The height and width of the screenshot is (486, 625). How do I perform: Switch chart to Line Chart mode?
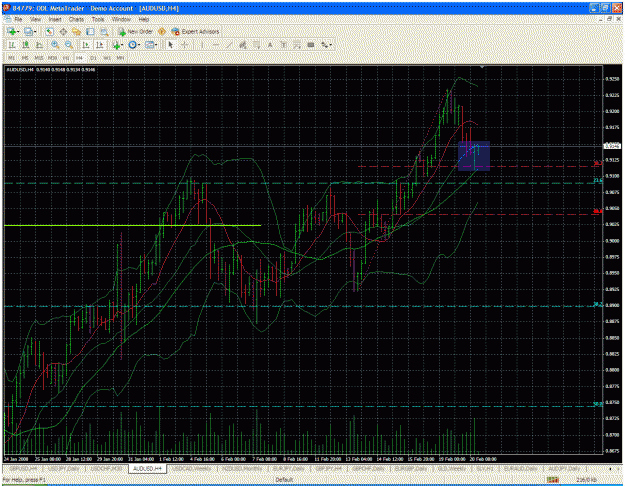coord(39,45)
